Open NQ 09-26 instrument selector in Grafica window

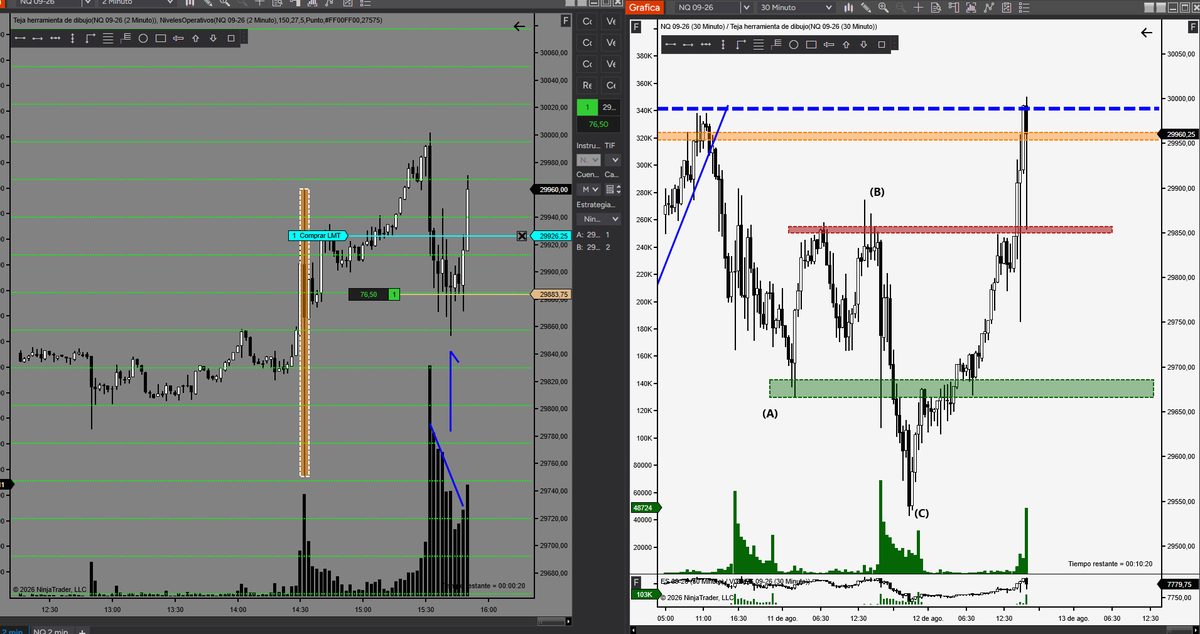click(x=714, y=8)
